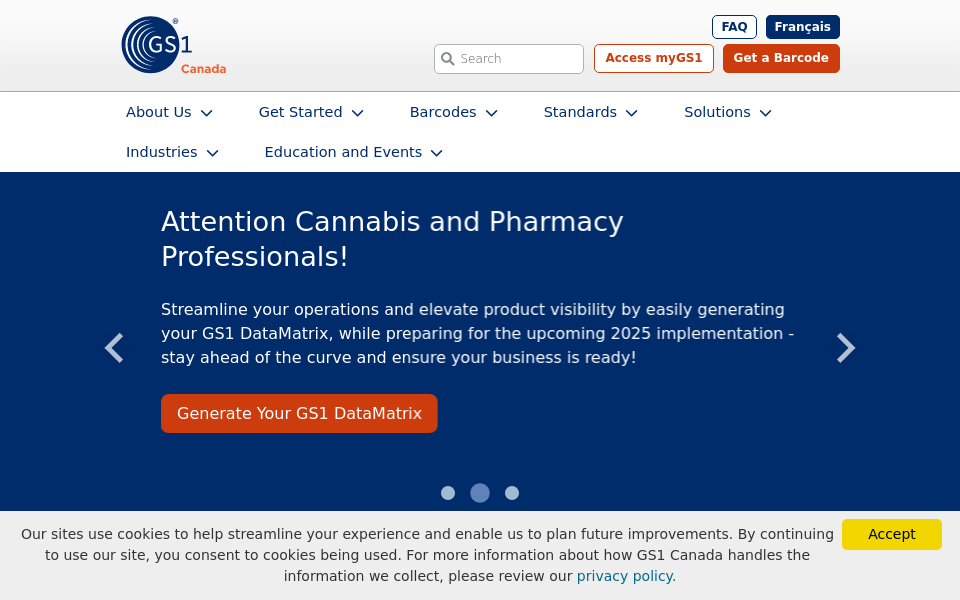The height and width of the screenshot is (600, 960).
Task: Go to the previous carousel slide arrow
Action: 113,348
